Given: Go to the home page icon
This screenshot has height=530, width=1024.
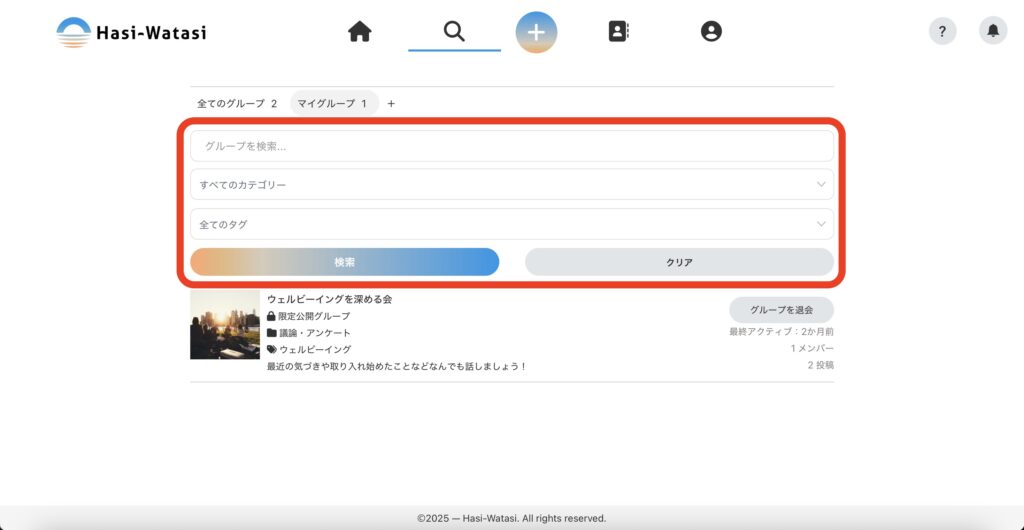Looking at the screenshot, I should [x=360, y=32].
